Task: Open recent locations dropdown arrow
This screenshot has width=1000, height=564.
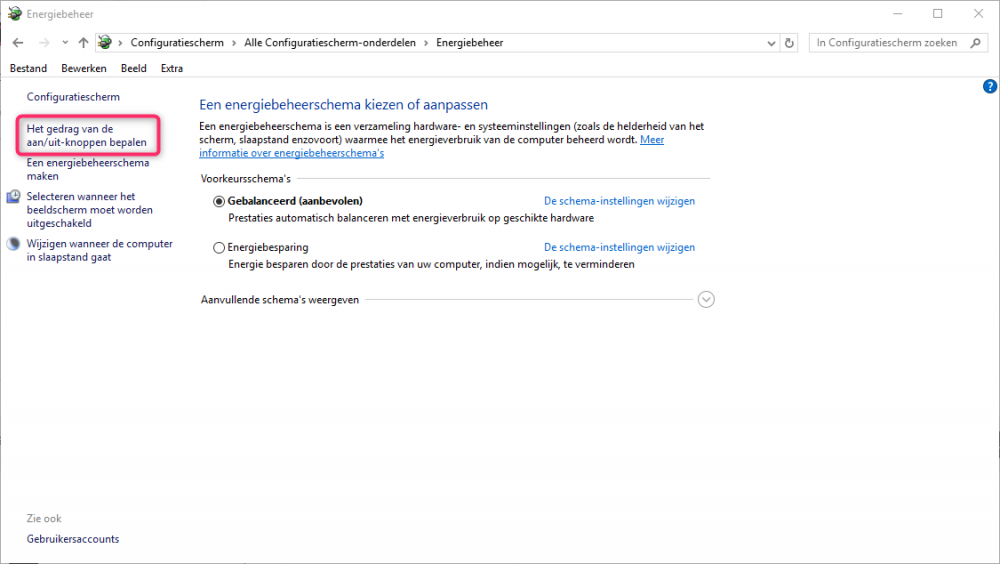Action: click(65, 43)
